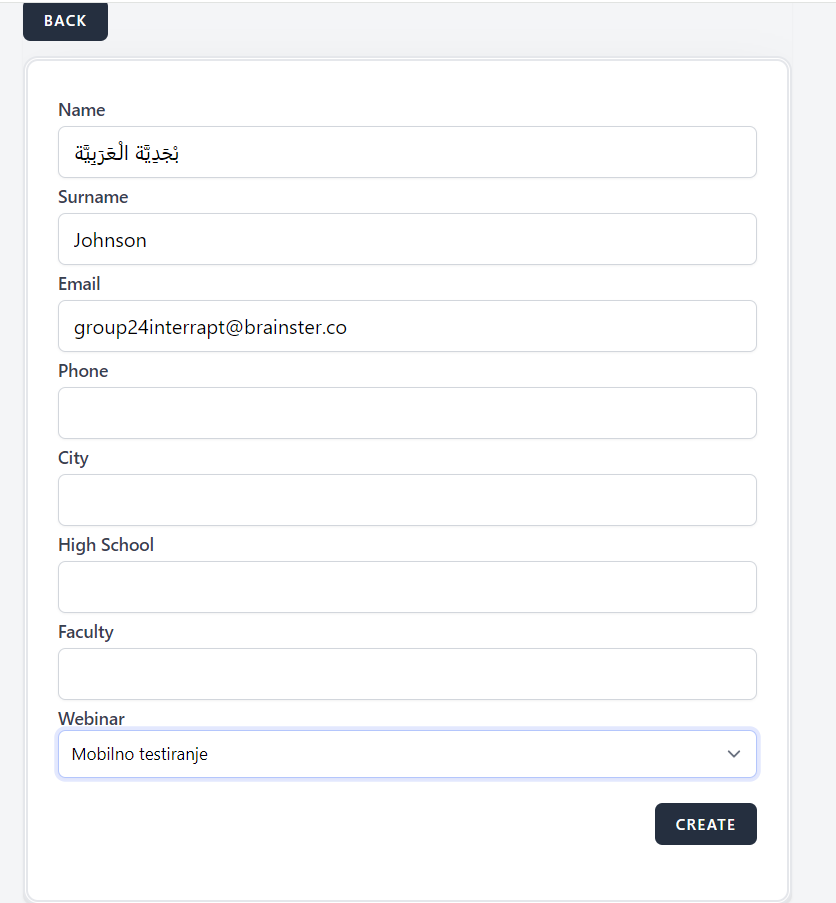Image resolution: width=836 pixels, height=903 pixels.
Task: Click the chevron arrow in Webinar select
Action: click(734, 754)
